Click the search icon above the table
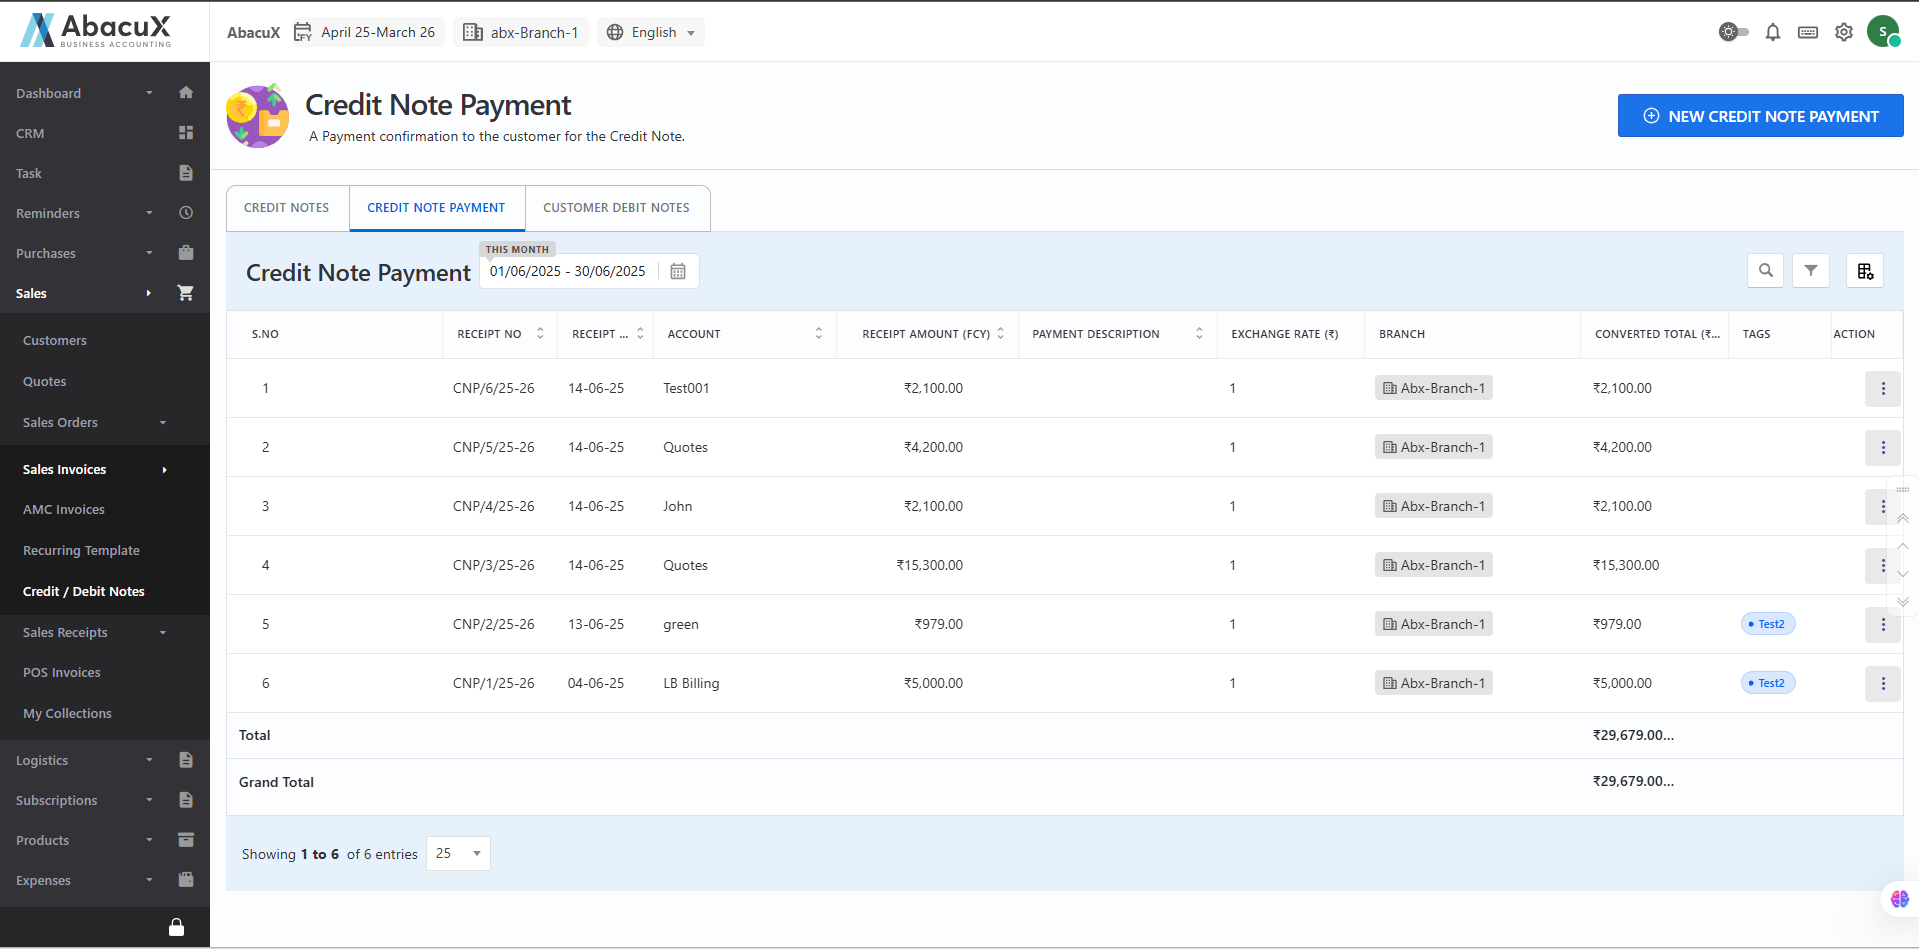The image size is (1919, 949). pyautogui.click(x=1765, y=271)
